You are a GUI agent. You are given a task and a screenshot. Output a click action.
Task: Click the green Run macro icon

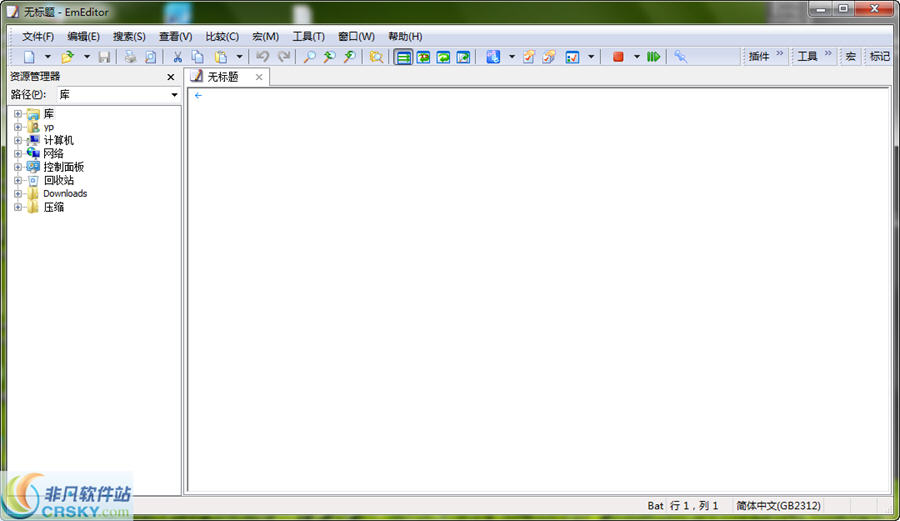click(x=653, y=57)
